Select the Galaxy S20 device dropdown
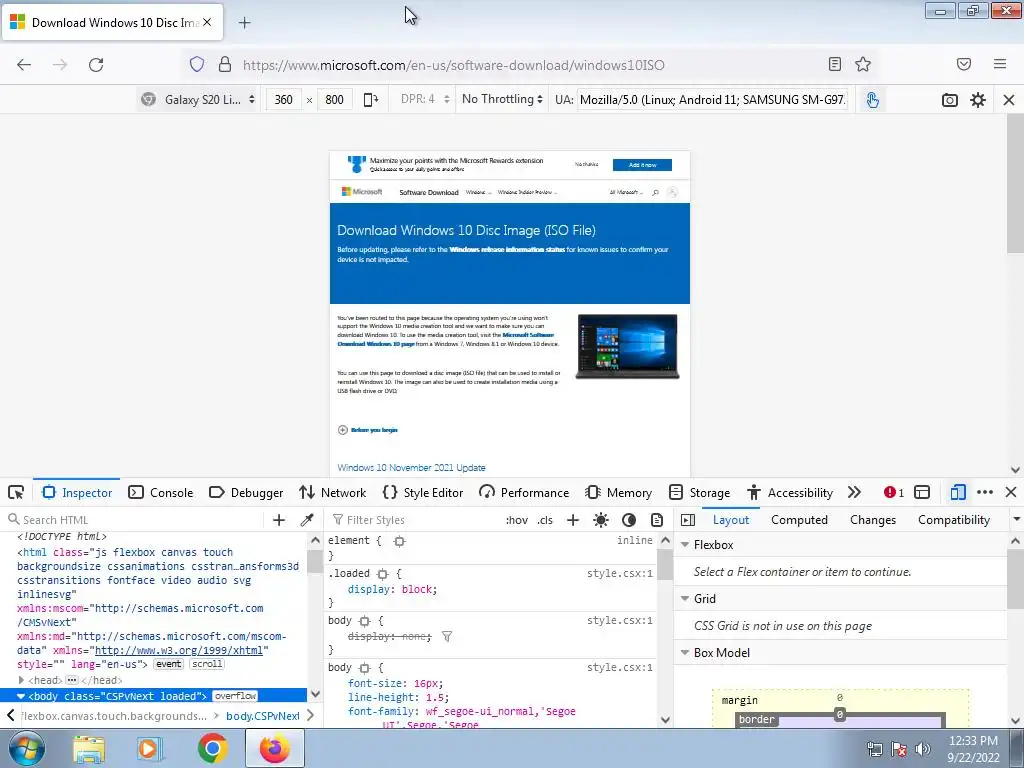Screen dimensions: 1024x768 point(199,100)
